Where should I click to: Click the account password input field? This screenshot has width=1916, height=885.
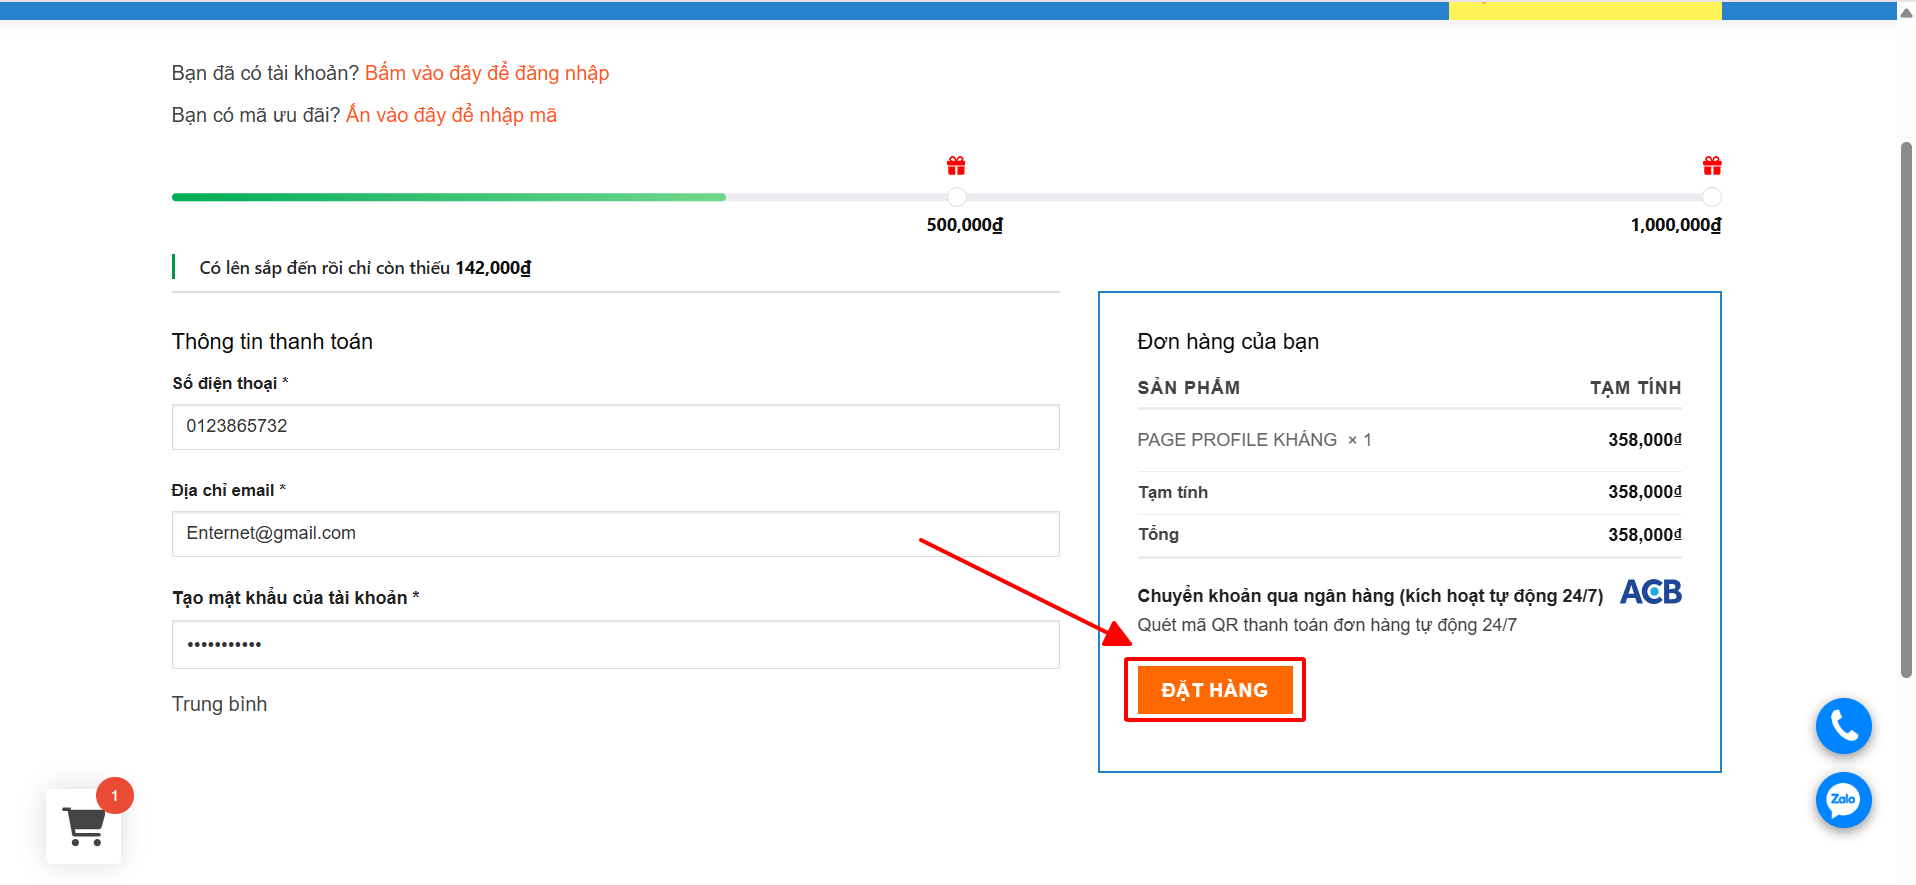pyautogui.click(x=615, y=644)
